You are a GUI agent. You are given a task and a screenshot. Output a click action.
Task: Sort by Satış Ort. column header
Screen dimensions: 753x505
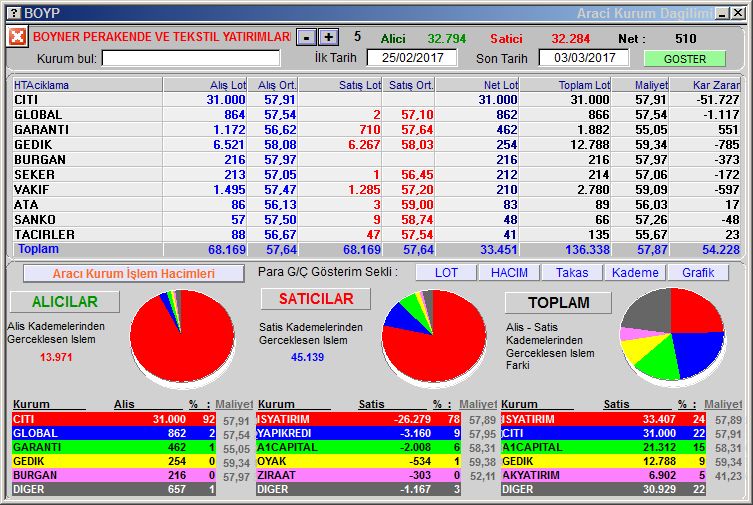(408, 85)
